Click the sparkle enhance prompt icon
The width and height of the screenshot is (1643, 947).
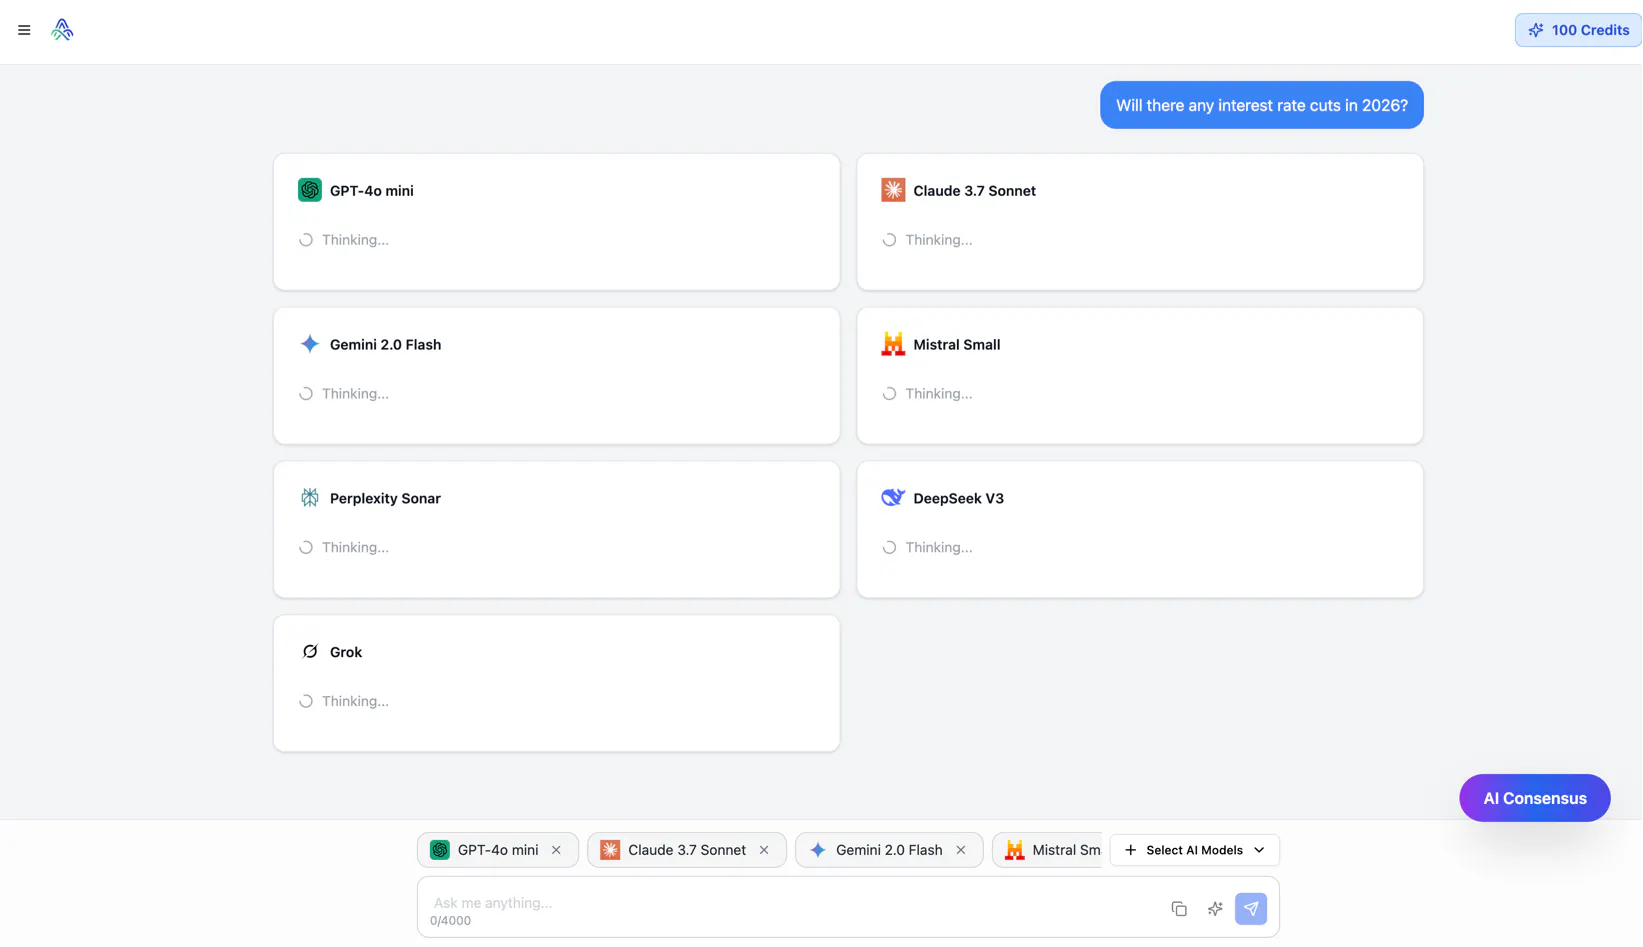pos(1215,909)
